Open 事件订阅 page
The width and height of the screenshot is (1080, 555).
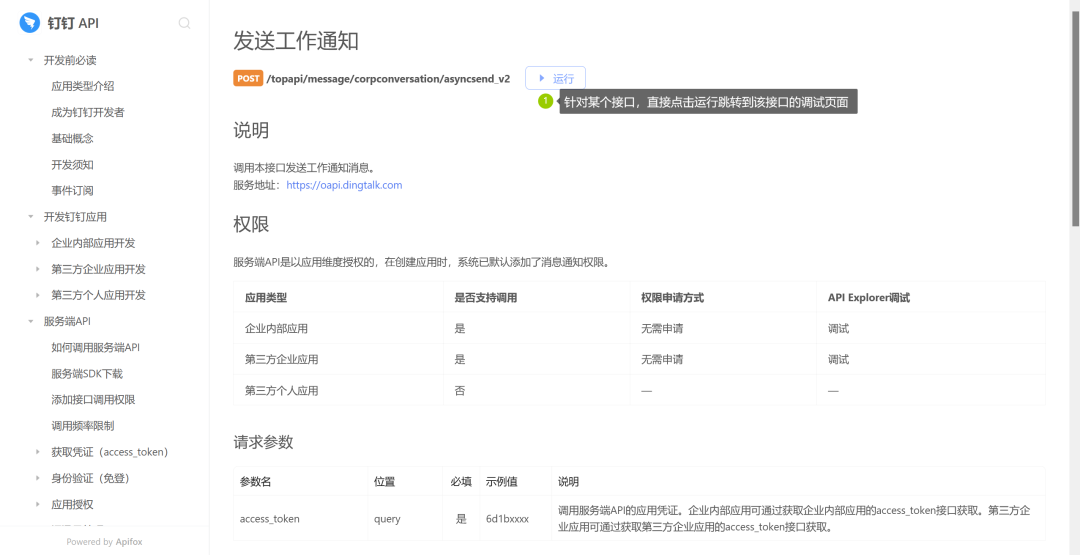[x=72, y=191]
